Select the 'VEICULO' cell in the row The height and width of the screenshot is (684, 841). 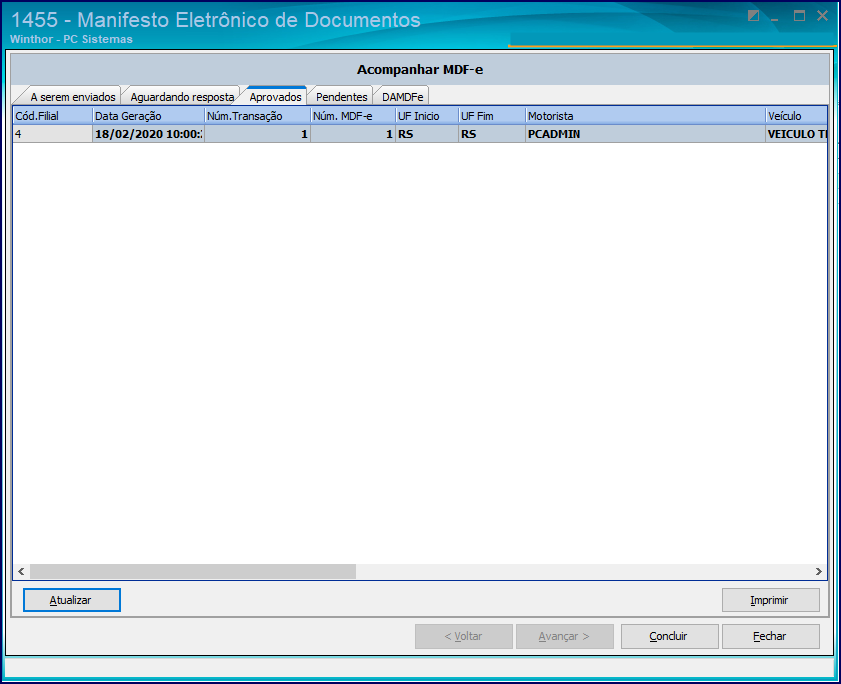point(796,134)
